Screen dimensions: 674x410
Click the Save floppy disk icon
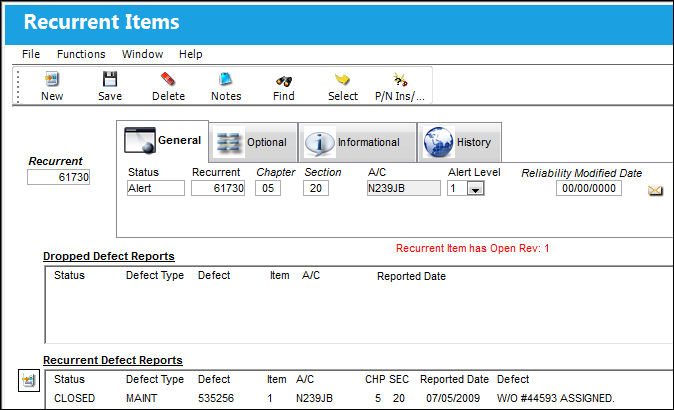pos(110,79)
